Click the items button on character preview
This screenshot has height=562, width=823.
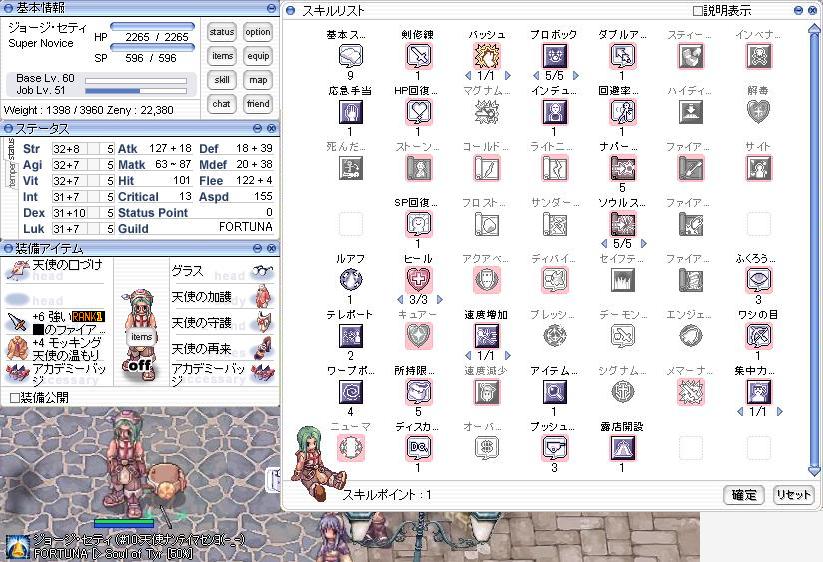141,337
